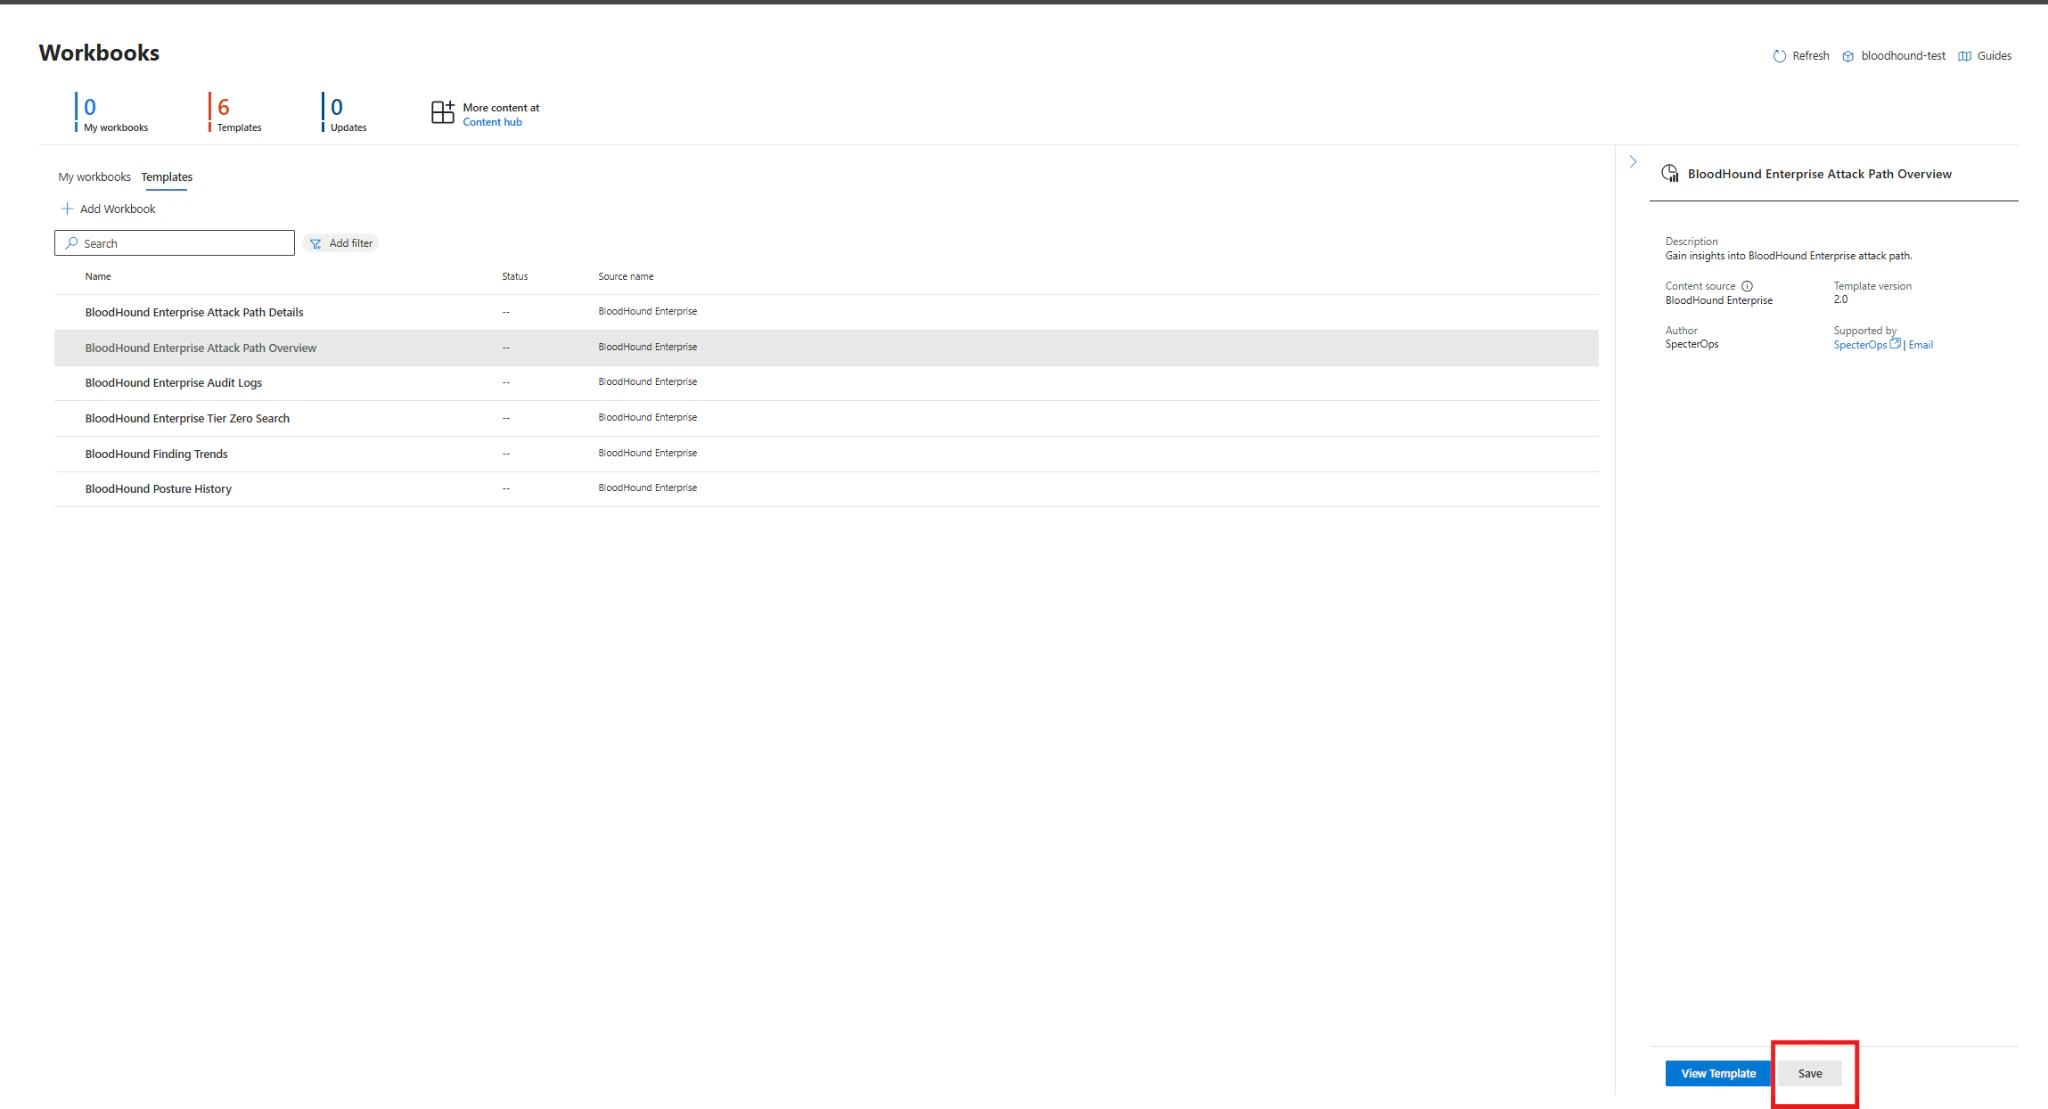The image size is (2048, 1109).
Task: Open Guides via the book icon
Action: 1964,56
